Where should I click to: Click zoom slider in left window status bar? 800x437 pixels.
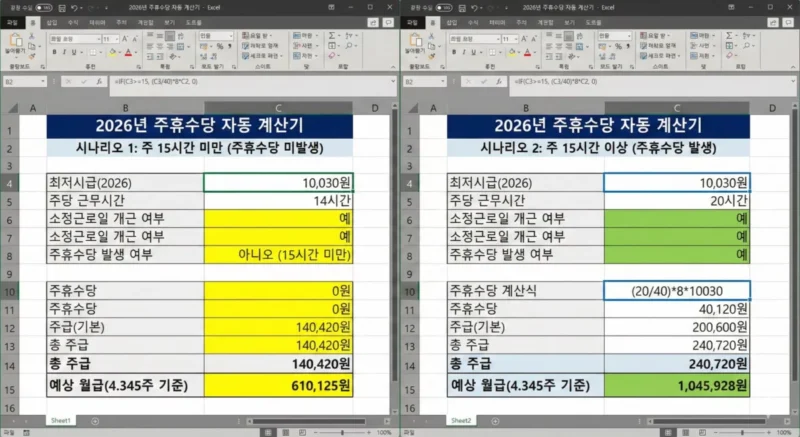342,432
